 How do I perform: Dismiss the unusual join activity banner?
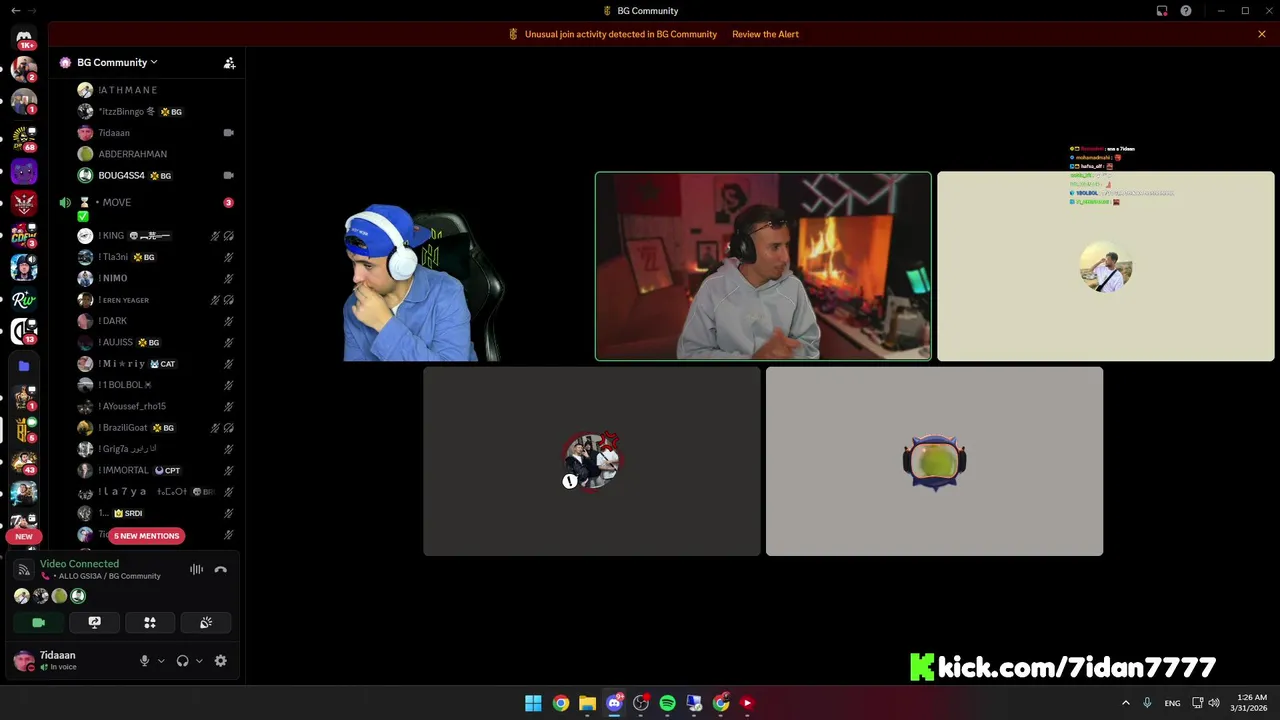pos(1262,34)
